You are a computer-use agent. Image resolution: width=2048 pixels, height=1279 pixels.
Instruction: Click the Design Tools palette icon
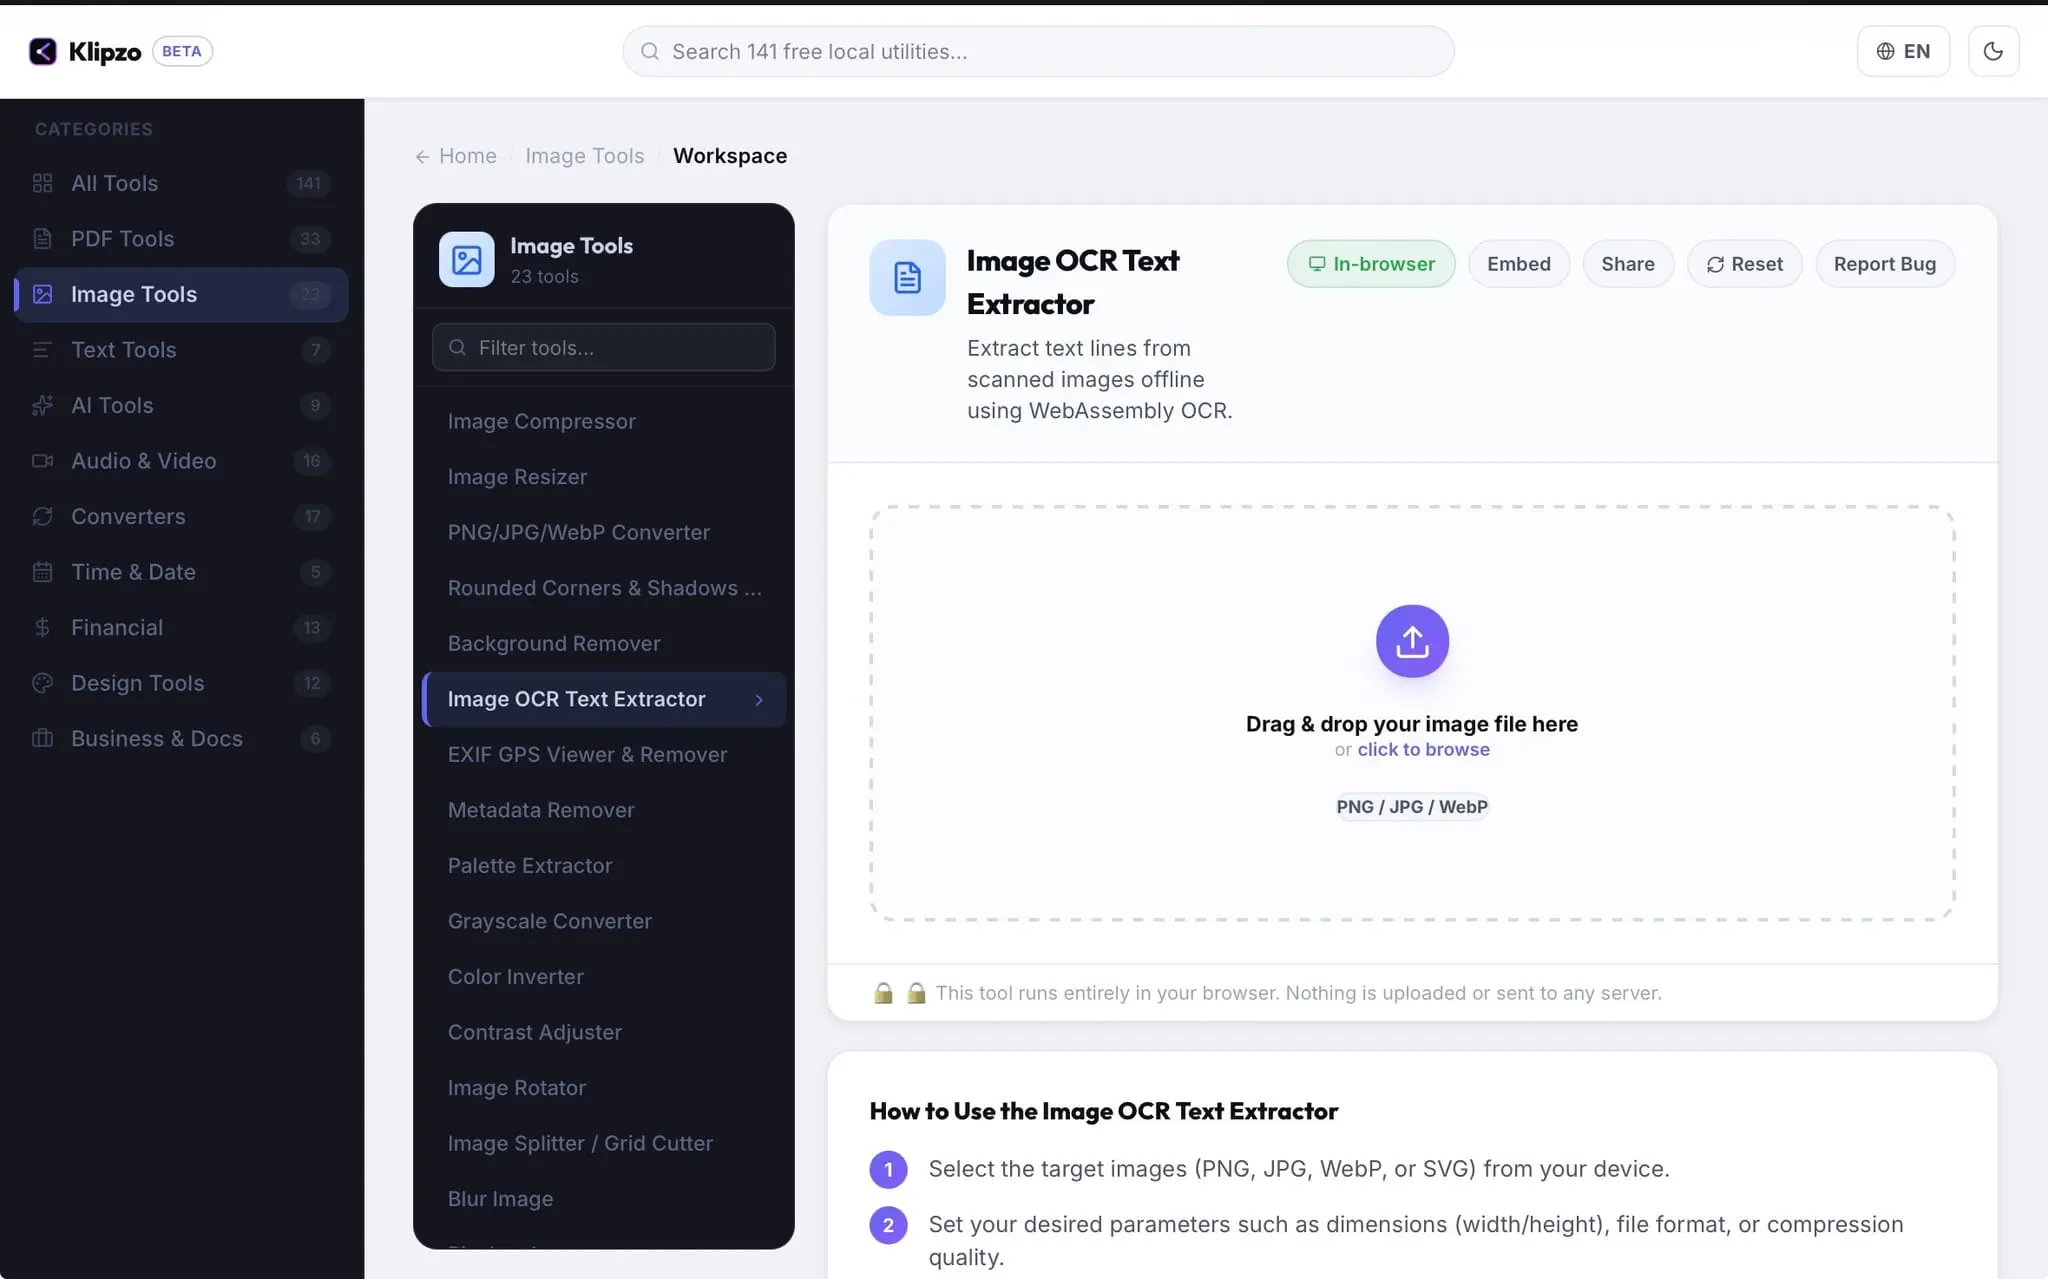coord(42,683)
